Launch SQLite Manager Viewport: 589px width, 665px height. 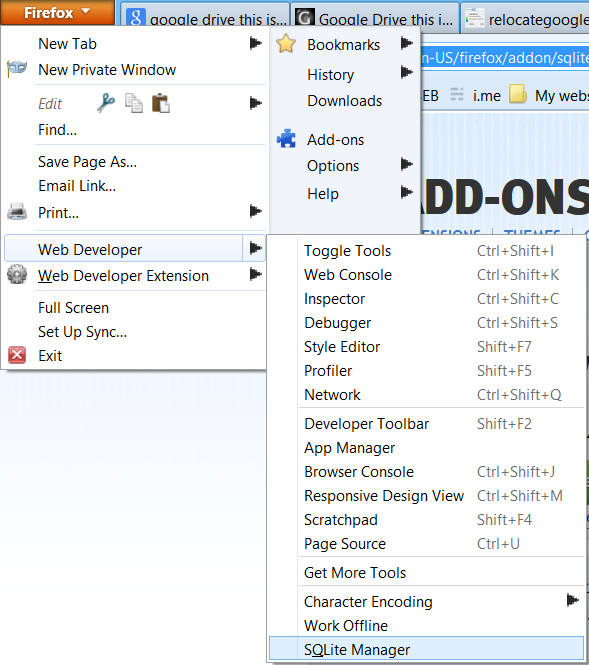click(426, 649)
